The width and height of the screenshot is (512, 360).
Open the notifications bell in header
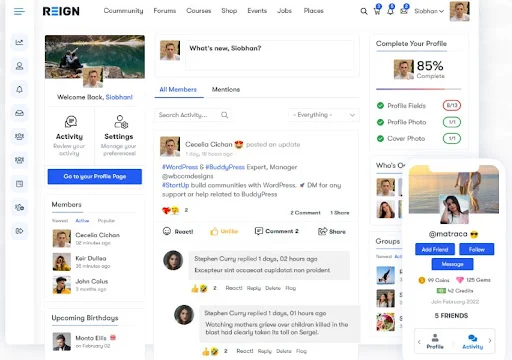click(x=390, y=11)
